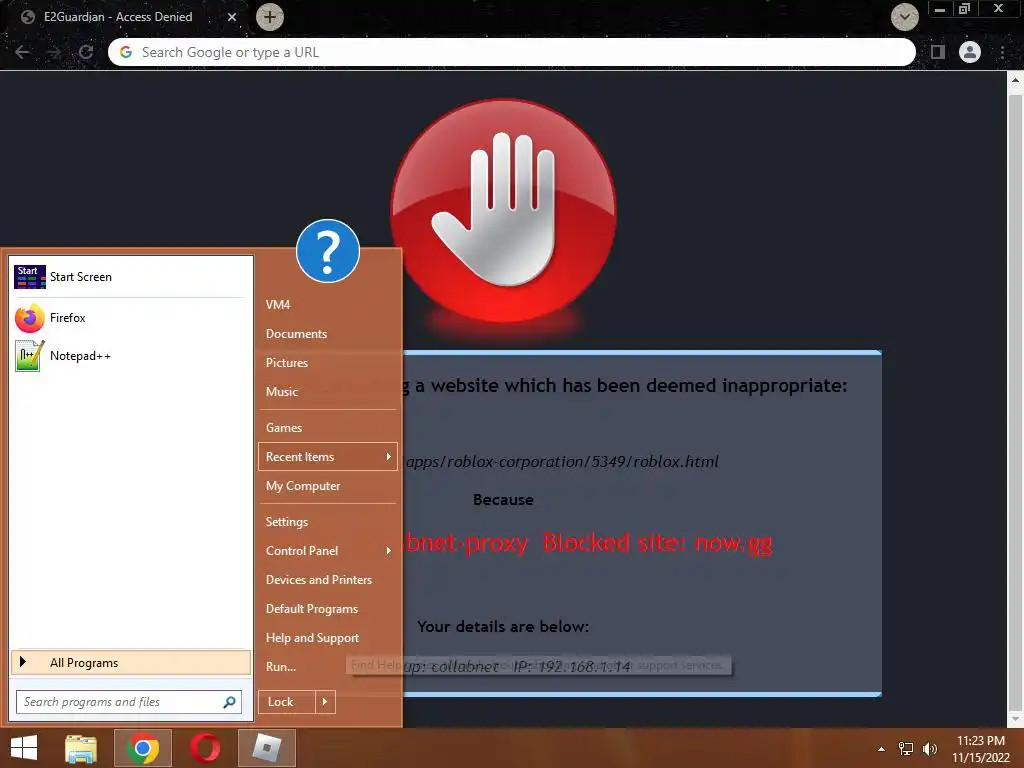The width and height of the screenshot is (1024, 768).
Task: Expand All Programs in the Start menu
Action: point(131,662)
